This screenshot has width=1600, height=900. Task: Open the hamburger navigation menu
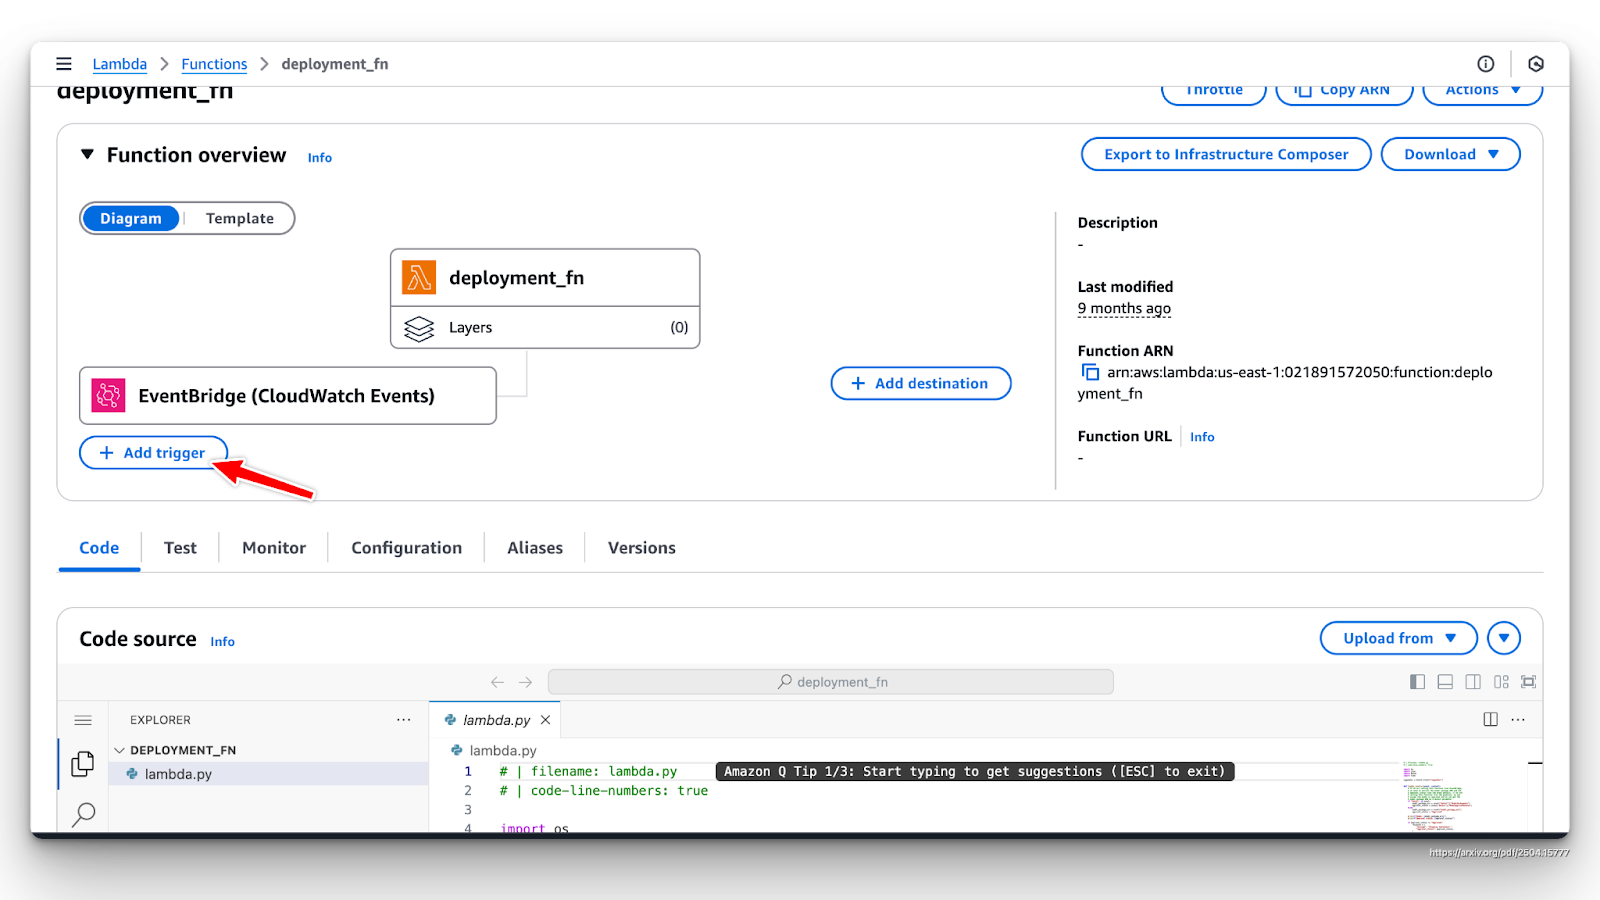coord(64,64)
